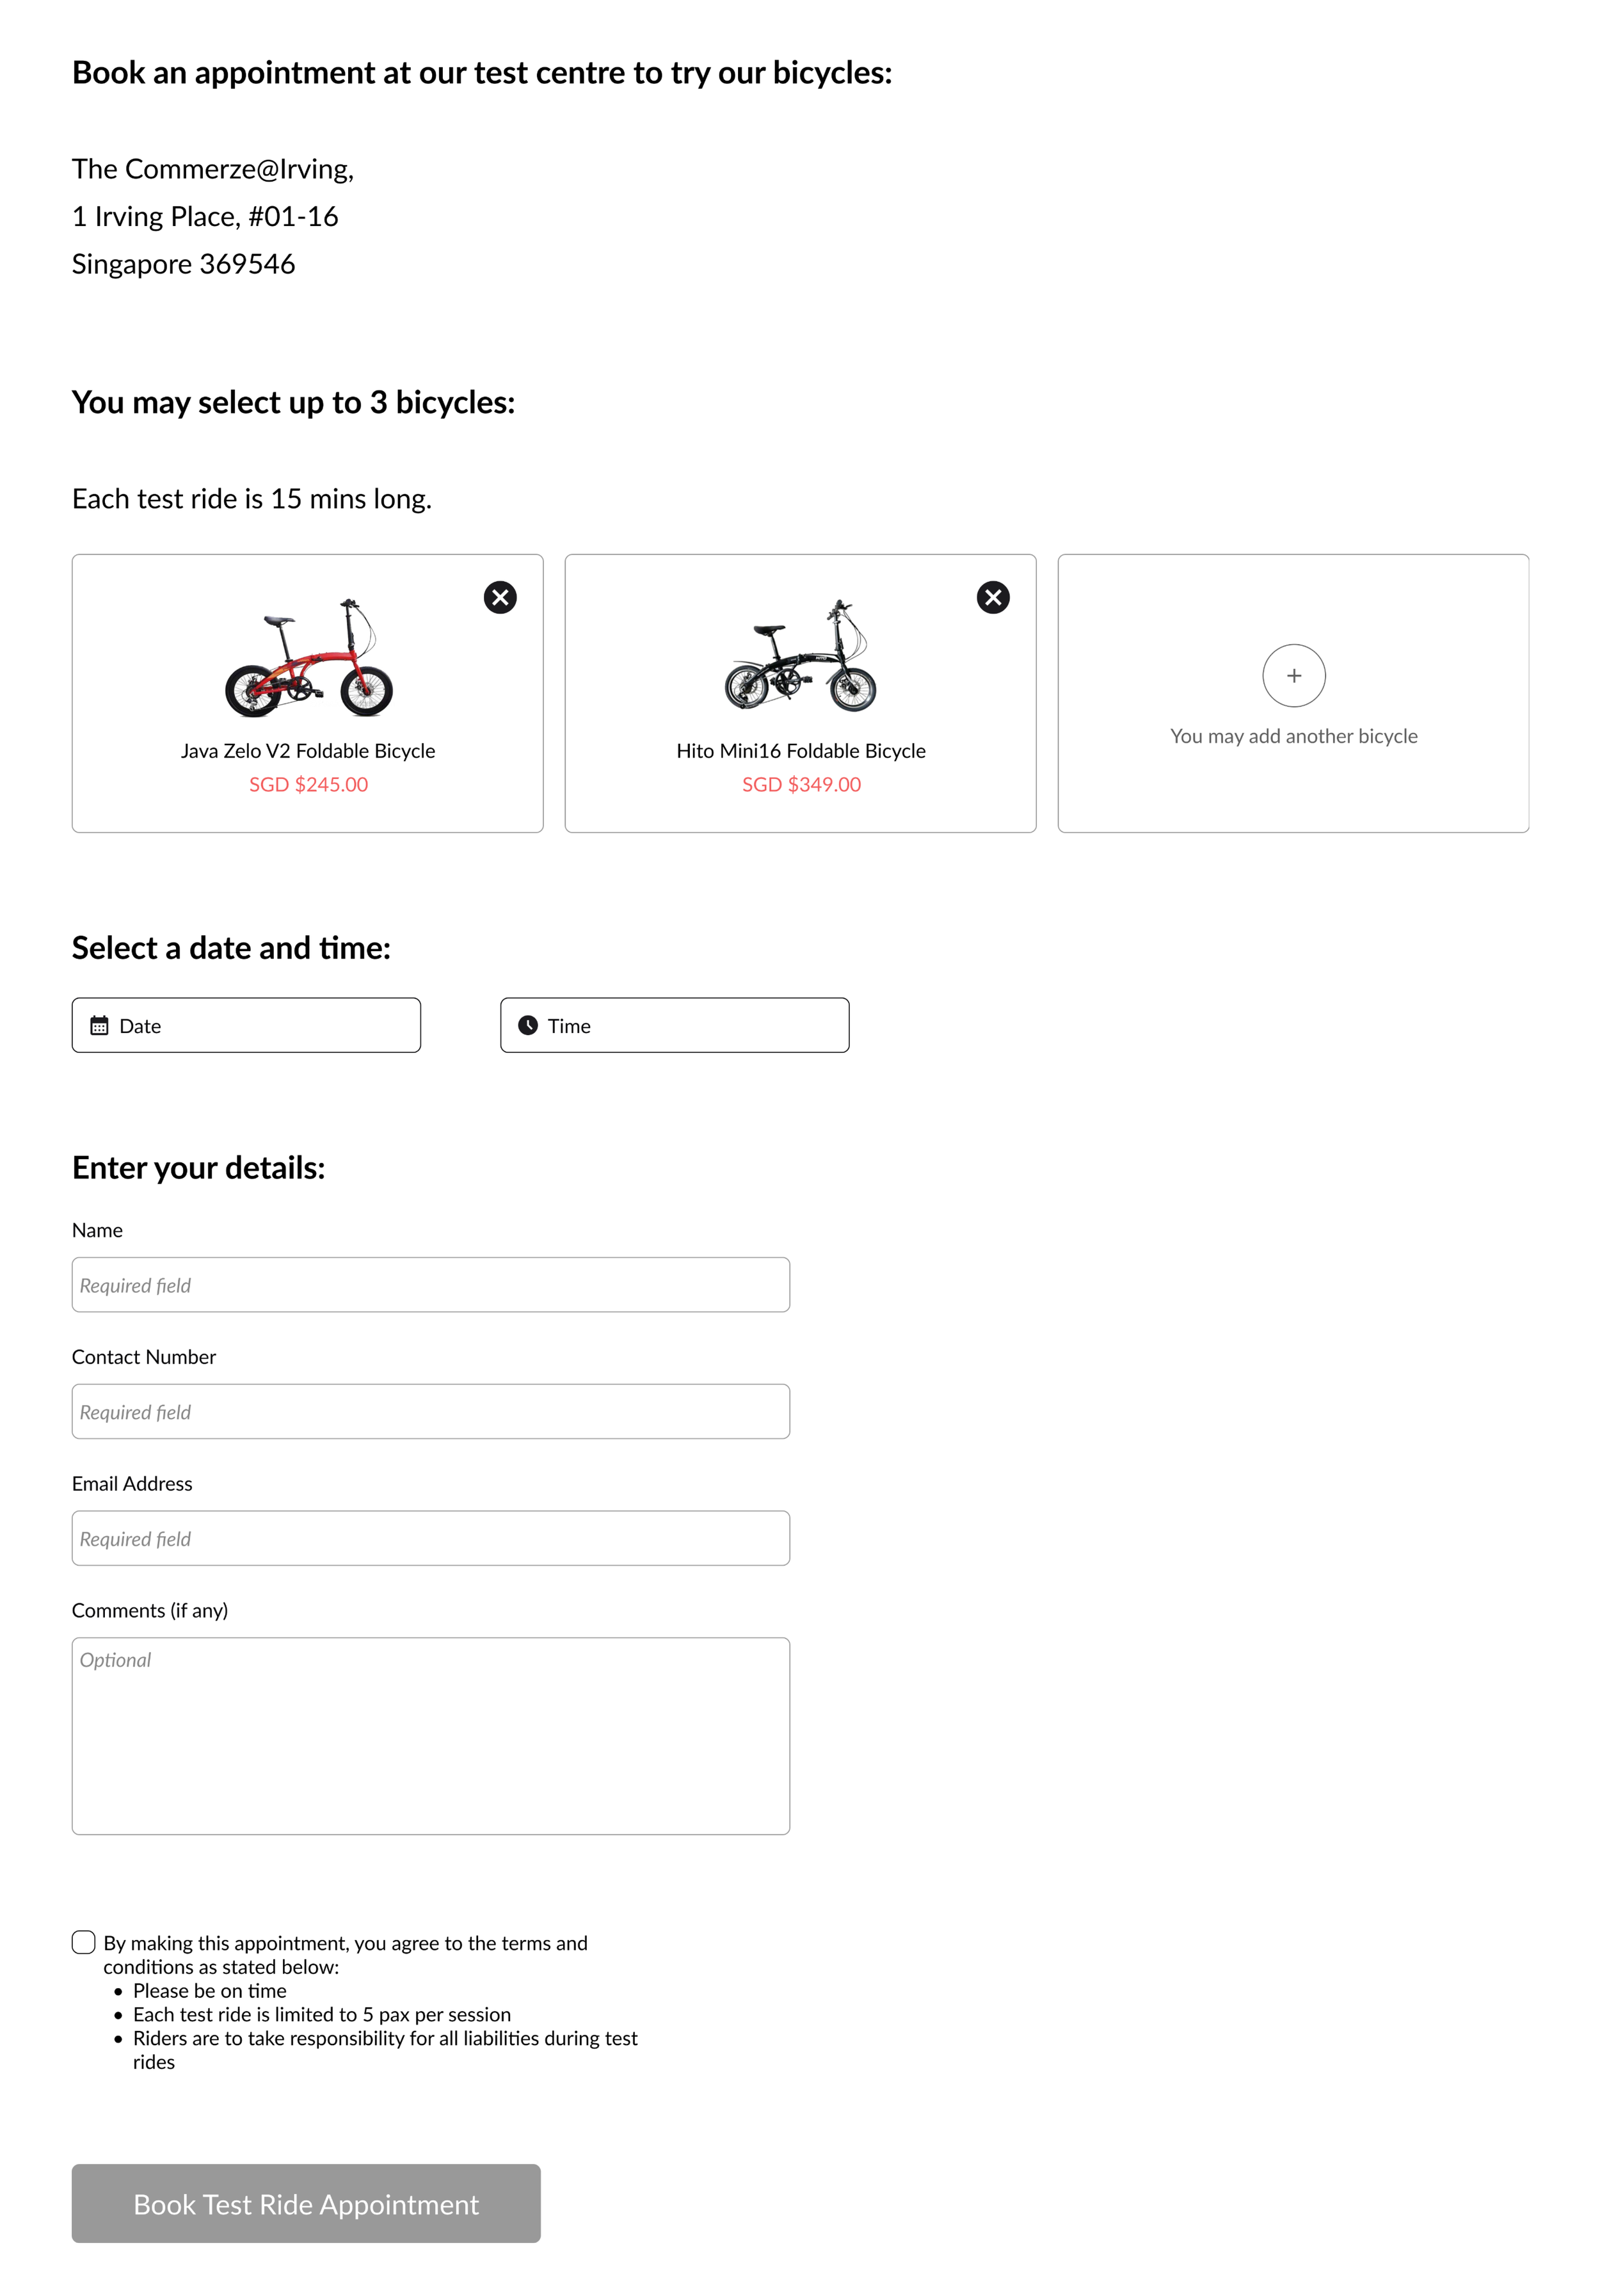Focus the Email Address input field
1600x2296 pixels.
point(431,1538)
